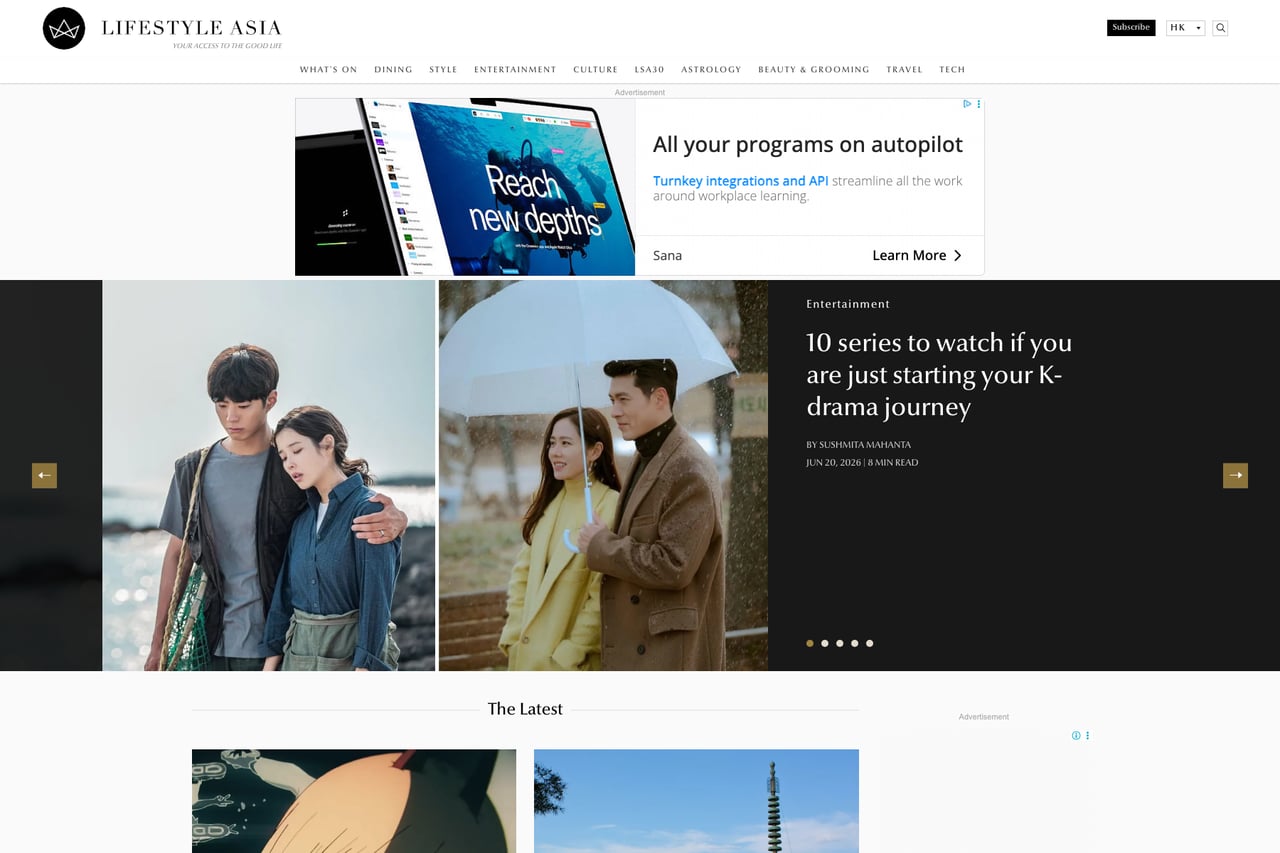Open the Tech menu

(952, 70)
